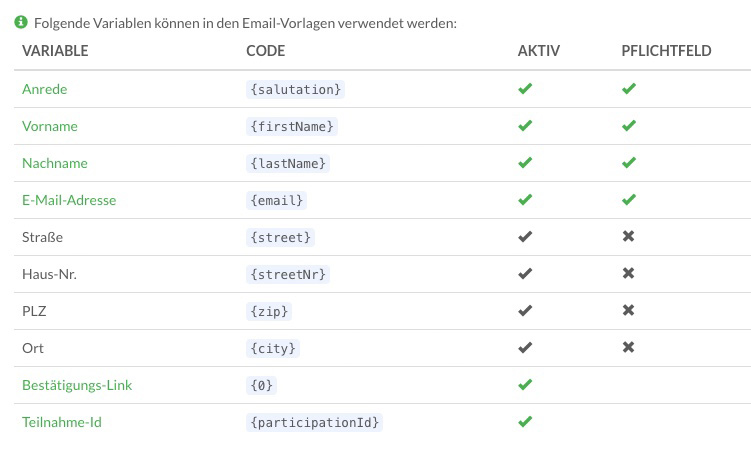Select the {salutation} code snippet
This screenshot has height=450, width=751.
(296, 90)
